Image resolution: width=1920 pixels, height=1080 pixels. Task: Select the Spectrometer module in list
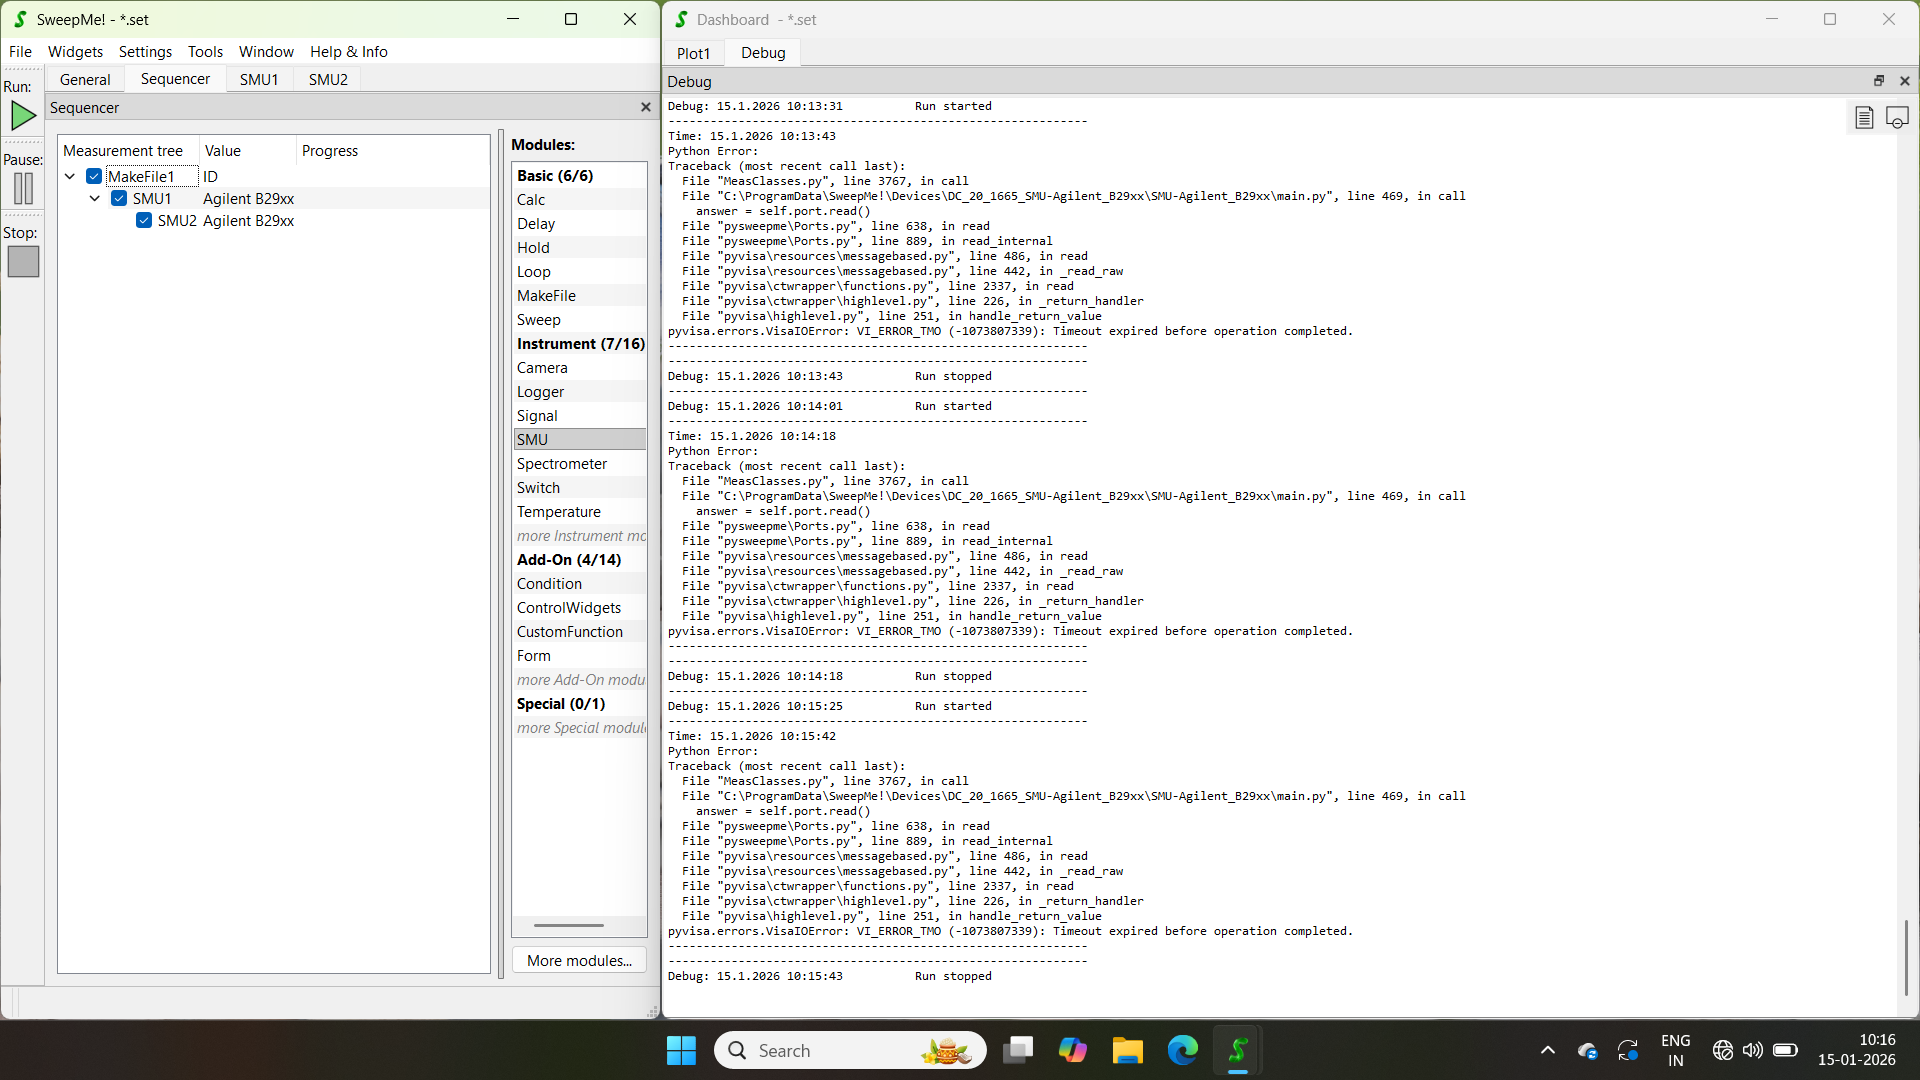click(x=562, y=463)
